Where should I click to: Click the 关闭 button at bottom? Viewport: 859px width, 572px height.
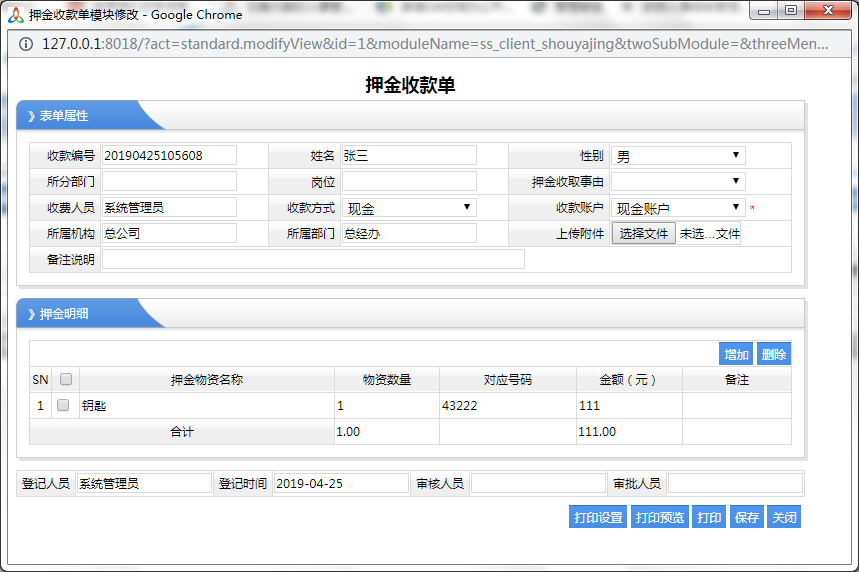[x=784, y=517]
